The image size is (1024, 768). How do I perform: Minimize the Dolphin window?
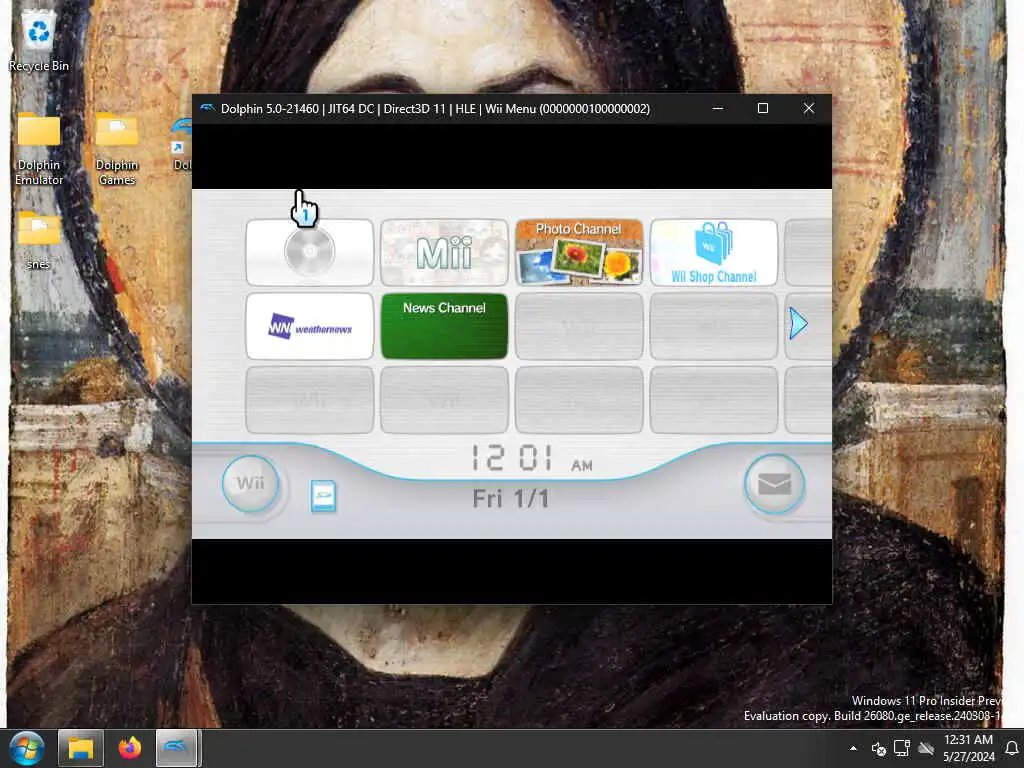(x=718, y=108)
